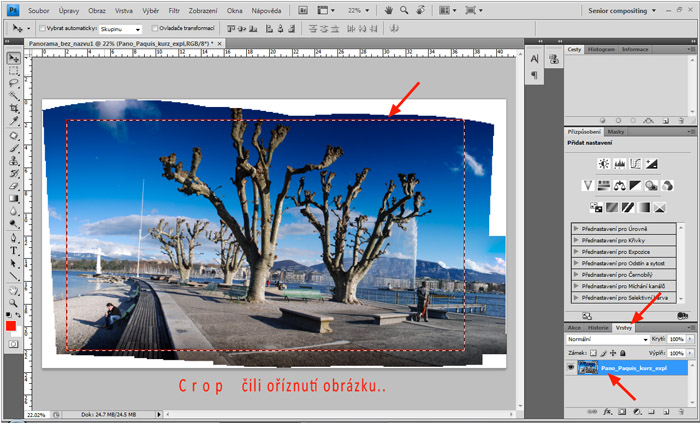Open the Filtr menu
Viewport: 700px width, 423px height.
click(x=174, y=9)
